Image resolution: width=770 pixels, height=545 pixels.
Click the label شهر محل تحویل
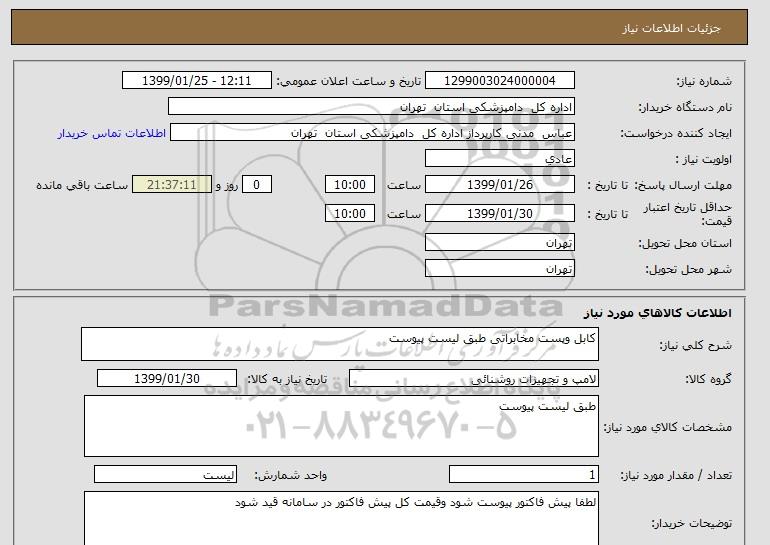pos(688,269)
